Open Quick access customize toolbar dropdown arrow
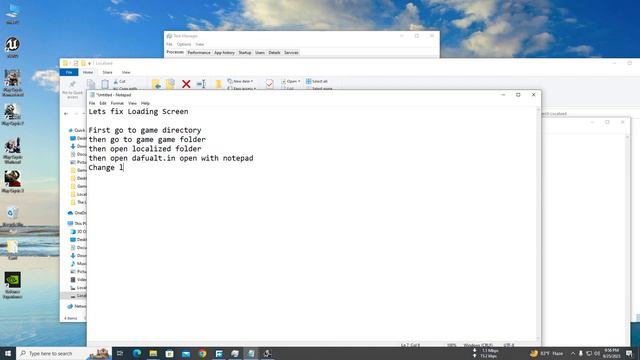This screenshot has width=640, height=360. point(89,64)
